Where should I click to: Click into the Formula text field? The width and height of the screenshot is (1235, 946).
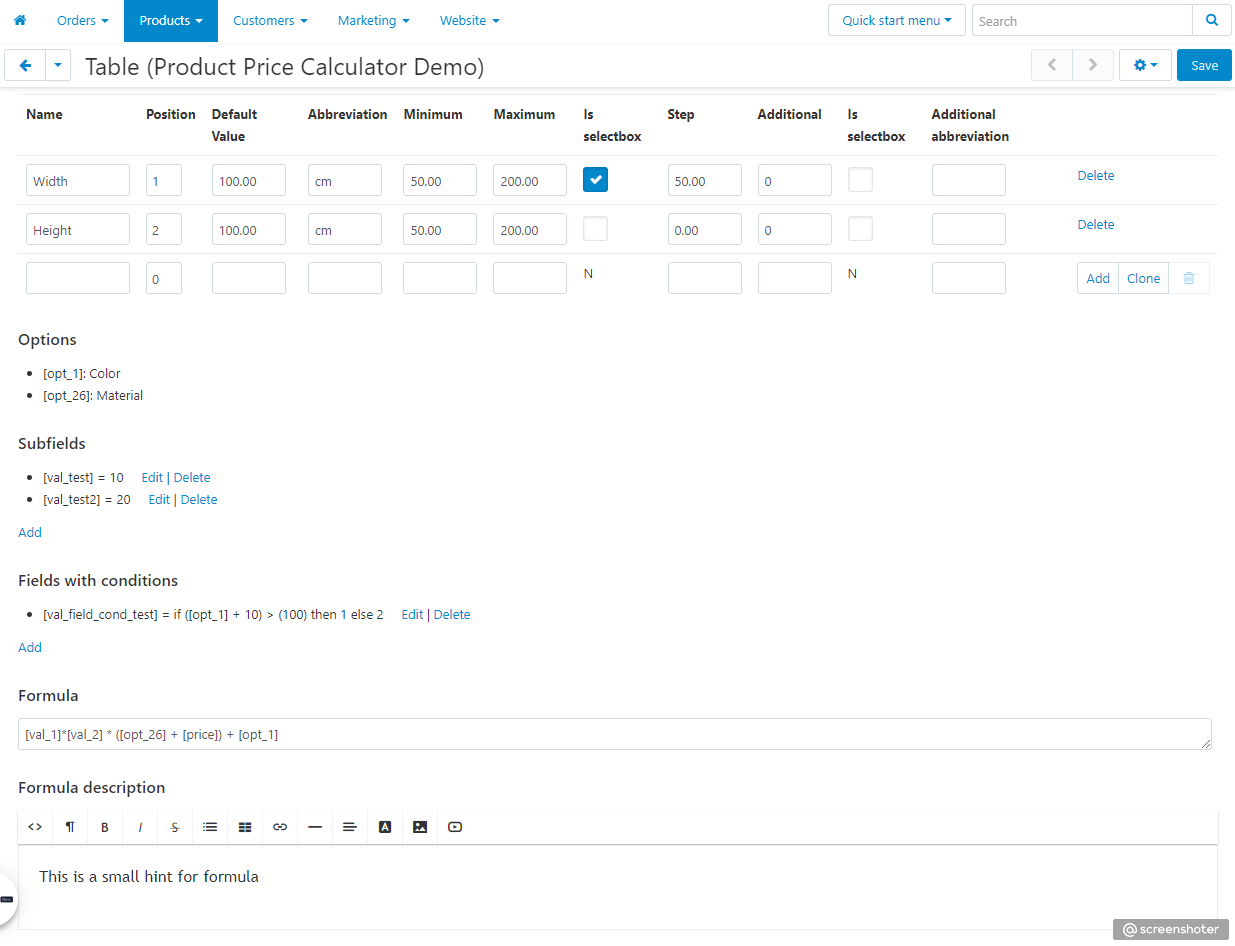coord(614,735)
